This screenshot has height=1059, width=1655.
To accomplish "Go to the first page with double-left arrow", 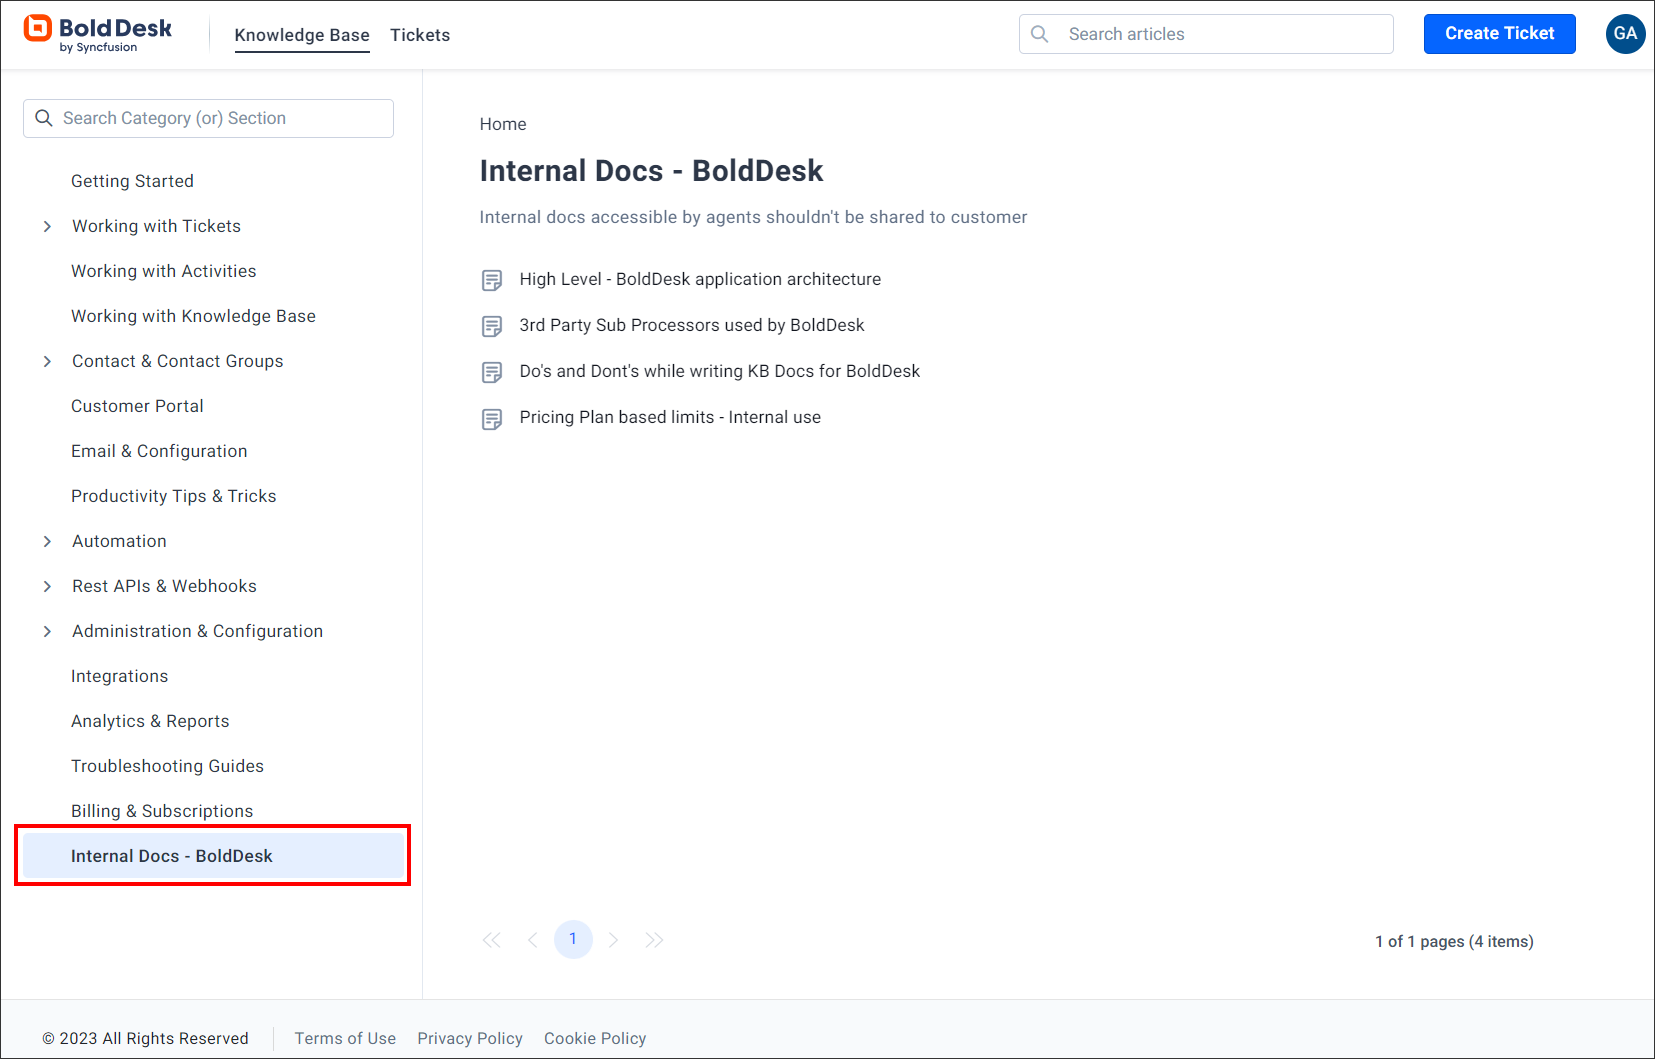I will (x=491, y=940).
